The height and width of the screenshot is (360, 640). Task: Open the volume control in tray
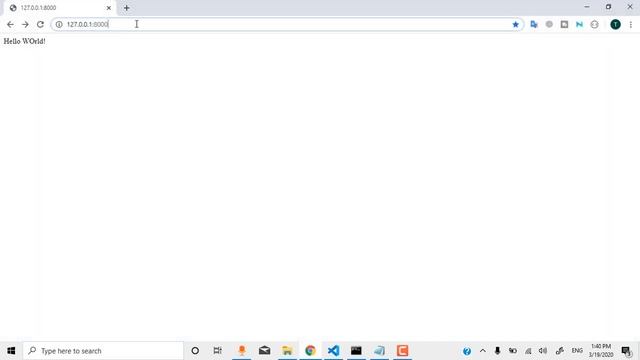tap(543, 351)
